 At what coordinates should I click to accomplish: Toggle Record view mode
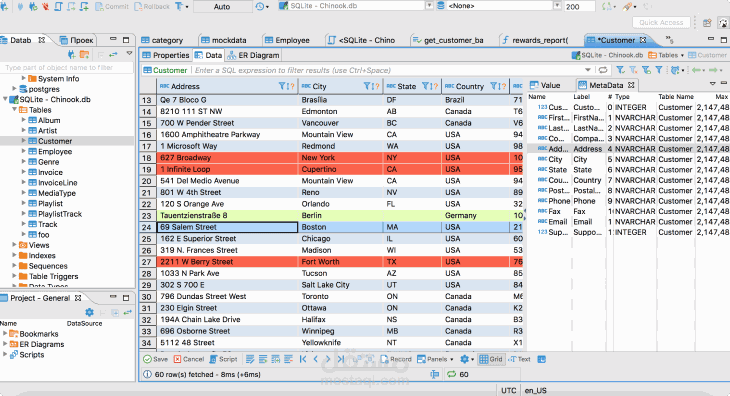point(396,359)
